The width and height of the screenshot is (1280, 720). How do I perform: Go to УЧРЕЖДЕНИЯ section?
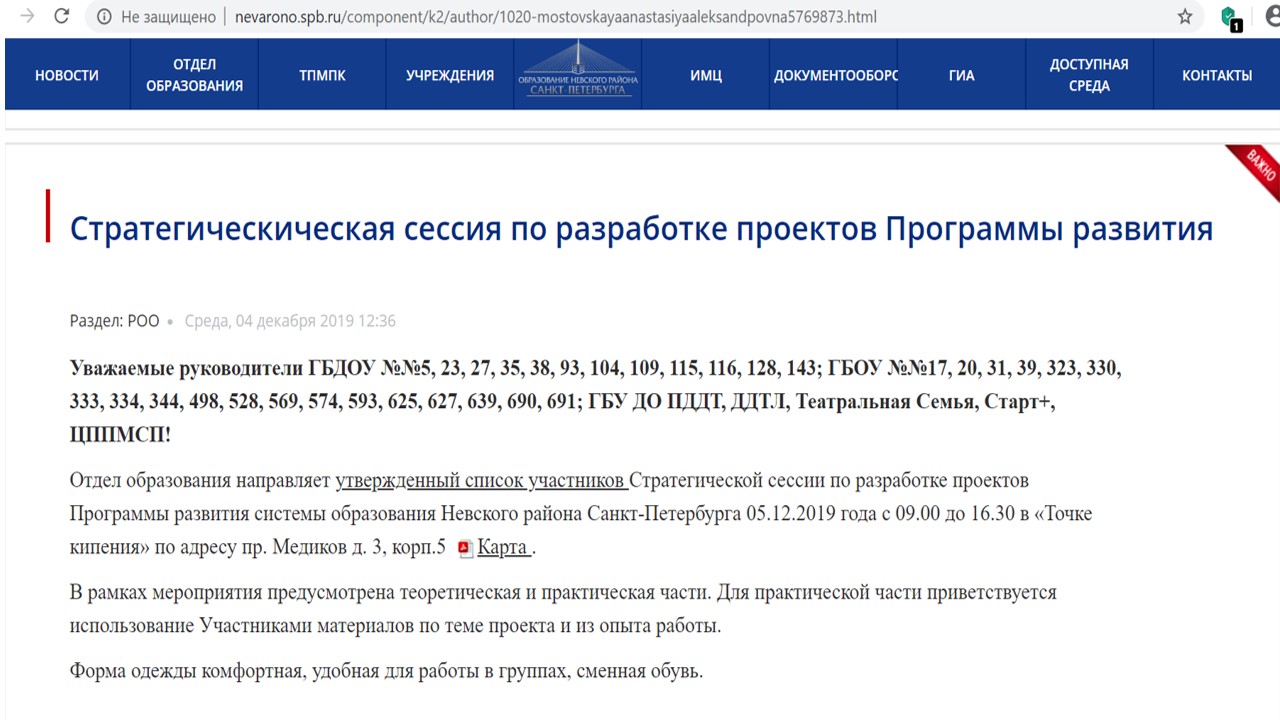(450, 75)
